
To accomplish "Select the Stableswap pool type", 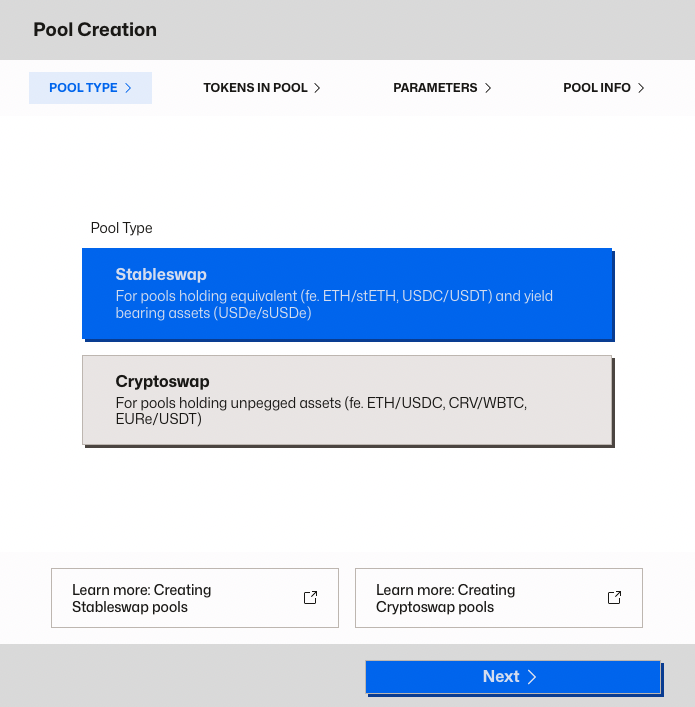I will click(x=346, y=293).
